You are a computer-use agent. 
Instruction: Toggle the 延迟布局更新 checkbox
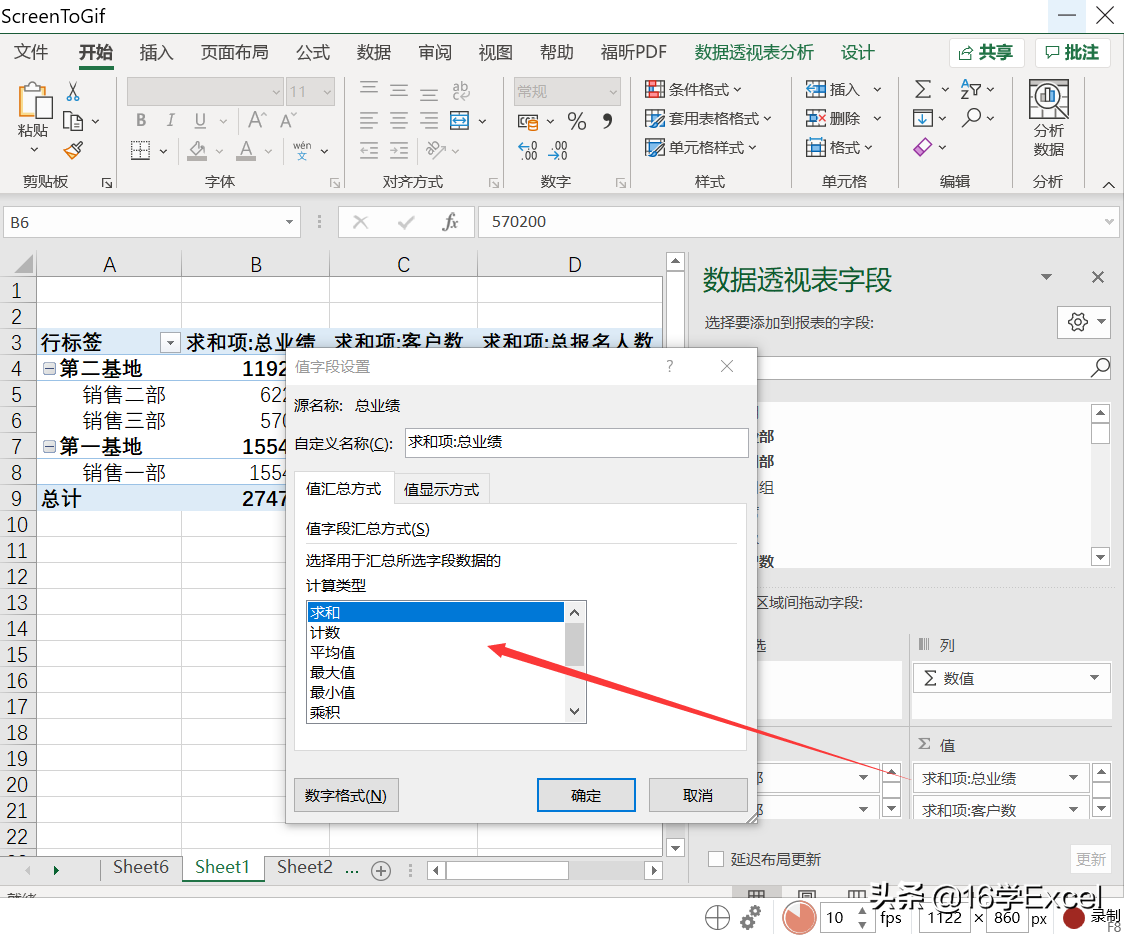tap(716, 859)
